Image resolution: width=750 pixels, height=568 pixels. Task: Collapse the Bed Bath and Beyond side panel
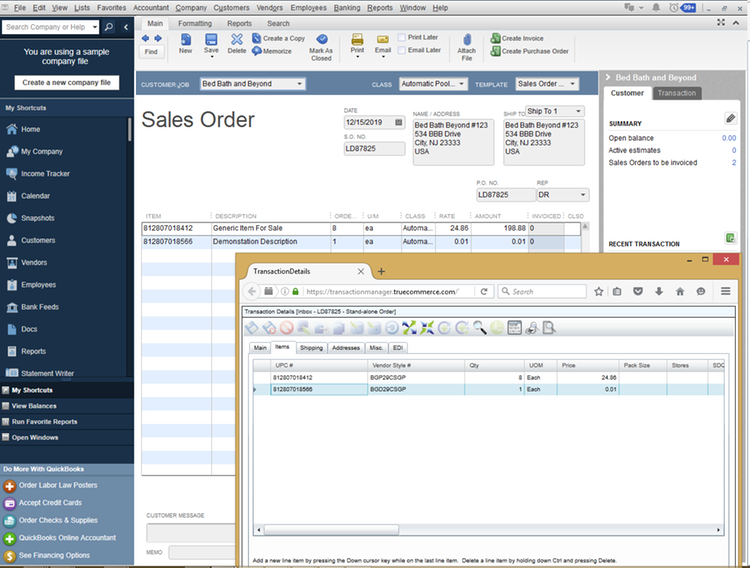607,77
